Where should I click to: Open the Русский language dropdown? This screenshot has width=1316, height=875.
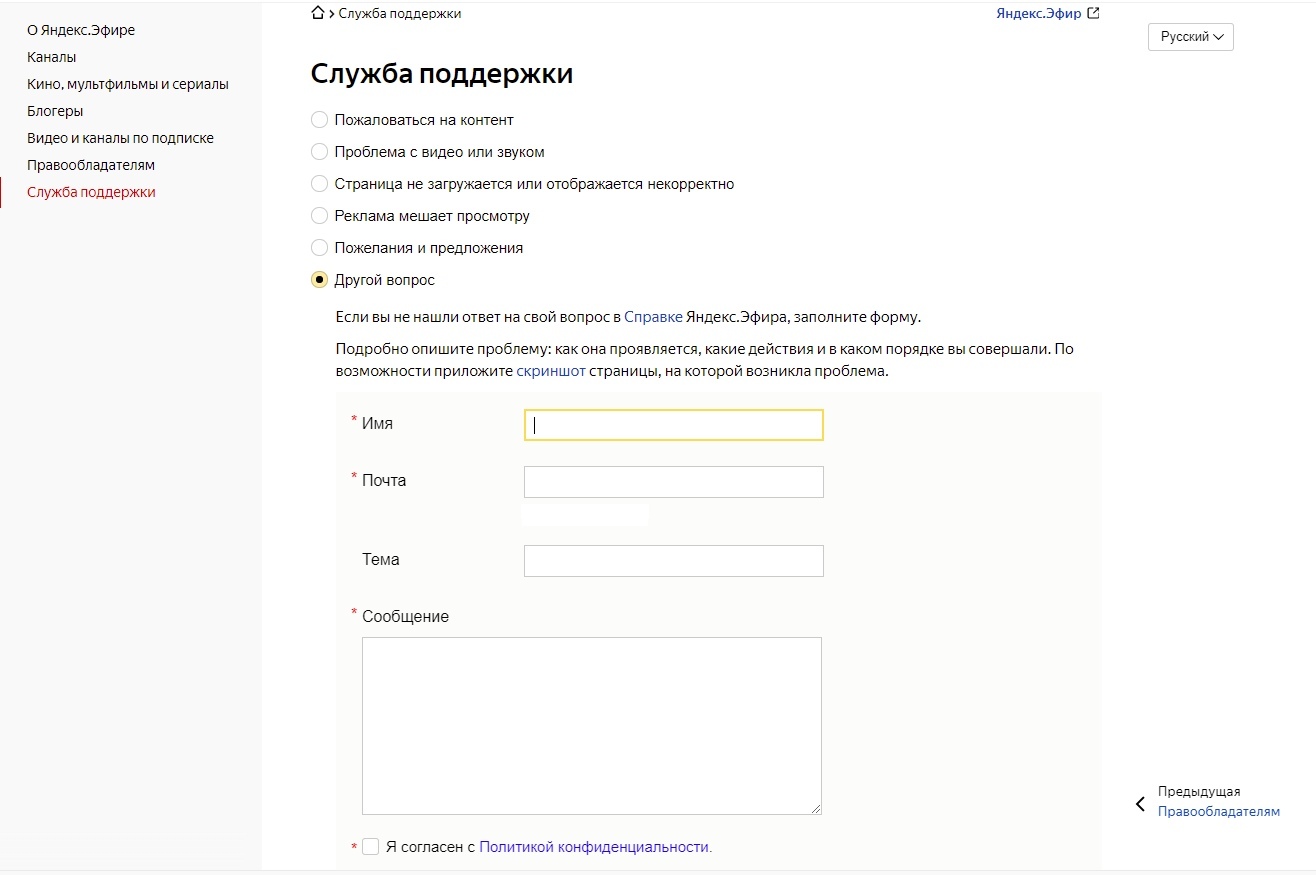click(x=1191, y=37)
